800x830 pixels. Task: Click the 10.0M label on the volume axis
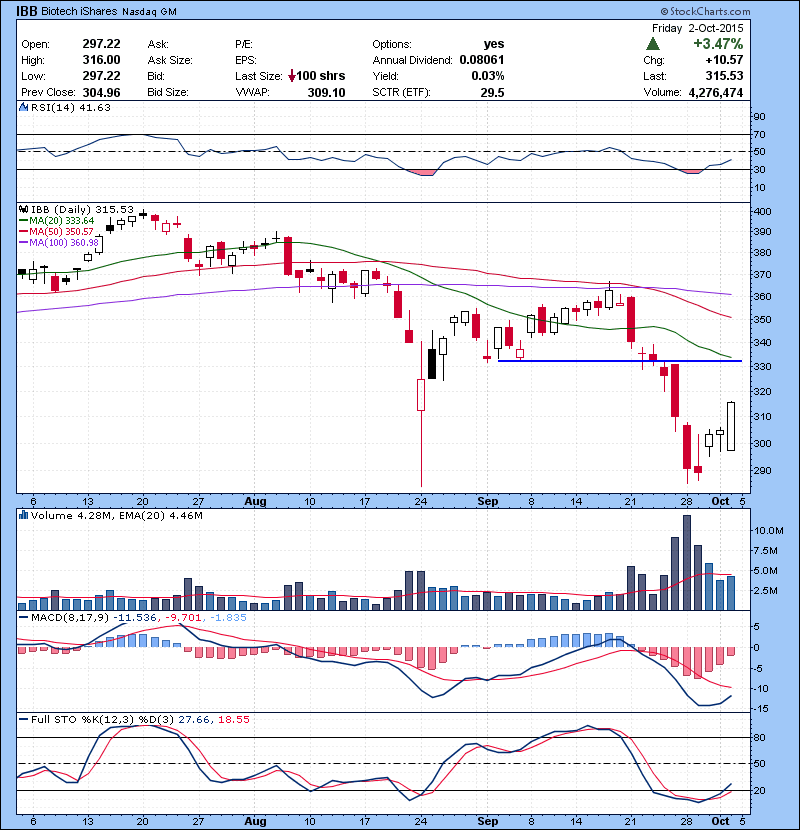point(769,530)
